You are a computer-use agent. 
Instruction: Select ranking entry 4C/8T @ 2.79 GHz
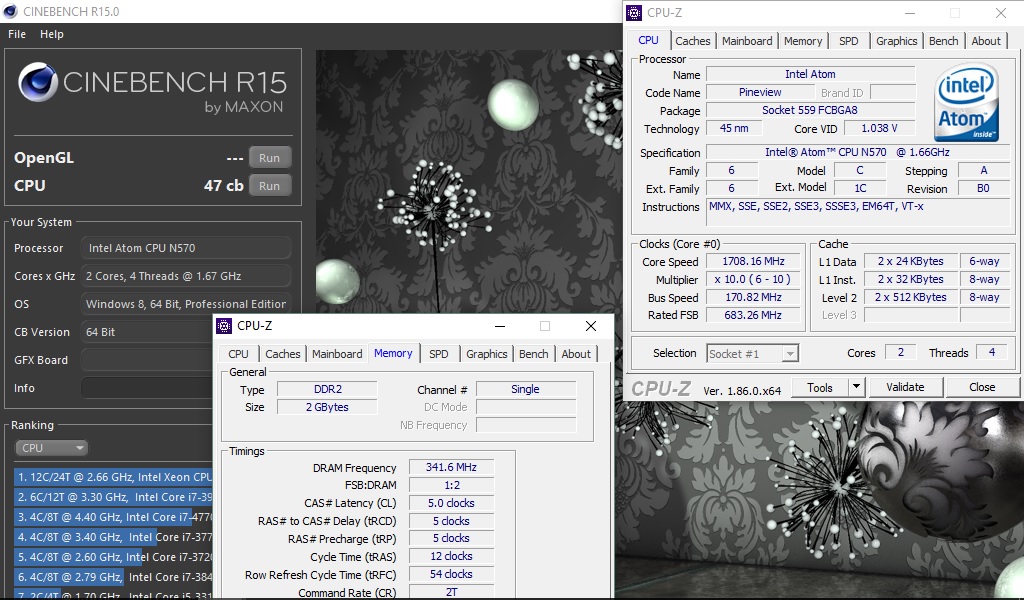112,577
